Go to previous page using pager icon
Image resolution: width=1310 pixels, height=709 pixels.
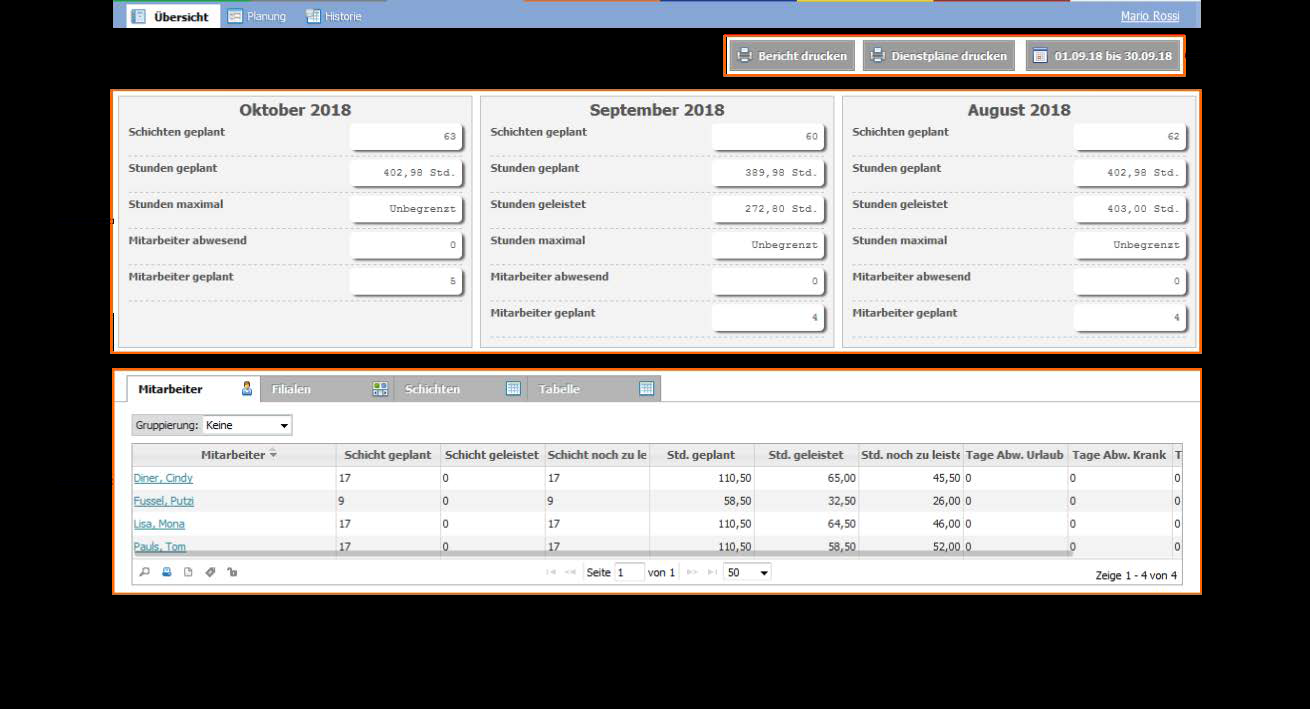pyautogui.click(x=570, y=572)
